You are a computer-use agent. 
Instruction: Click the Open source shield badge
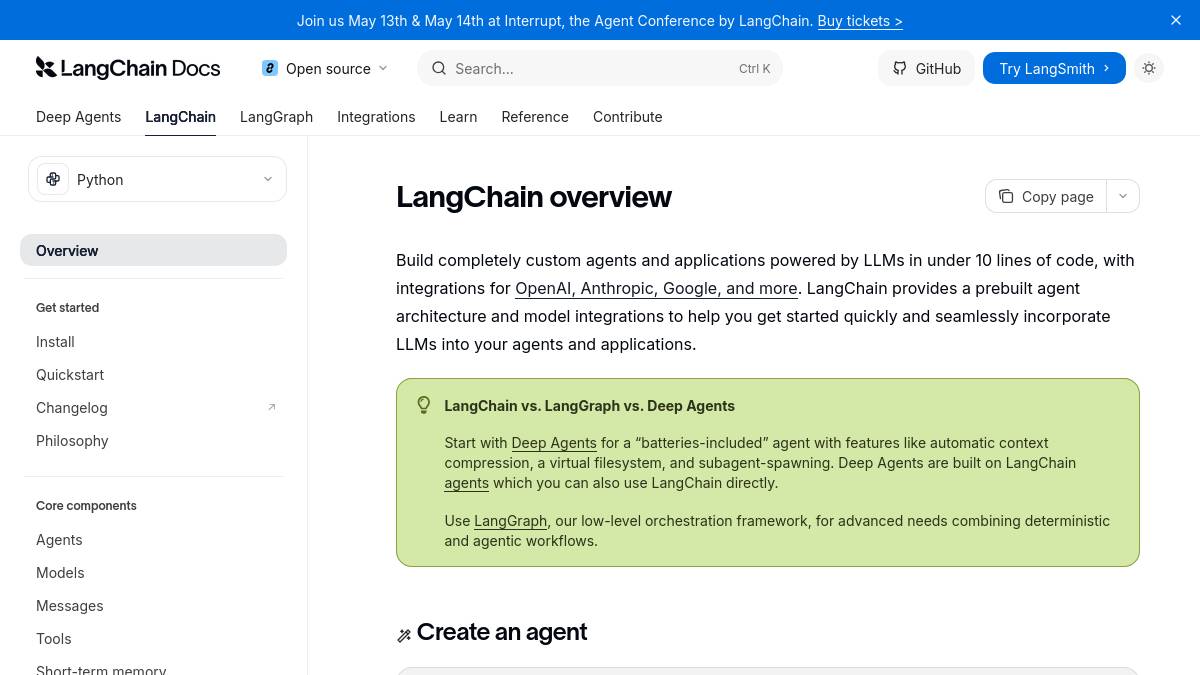pyautogui.click(x=270, y=68)
